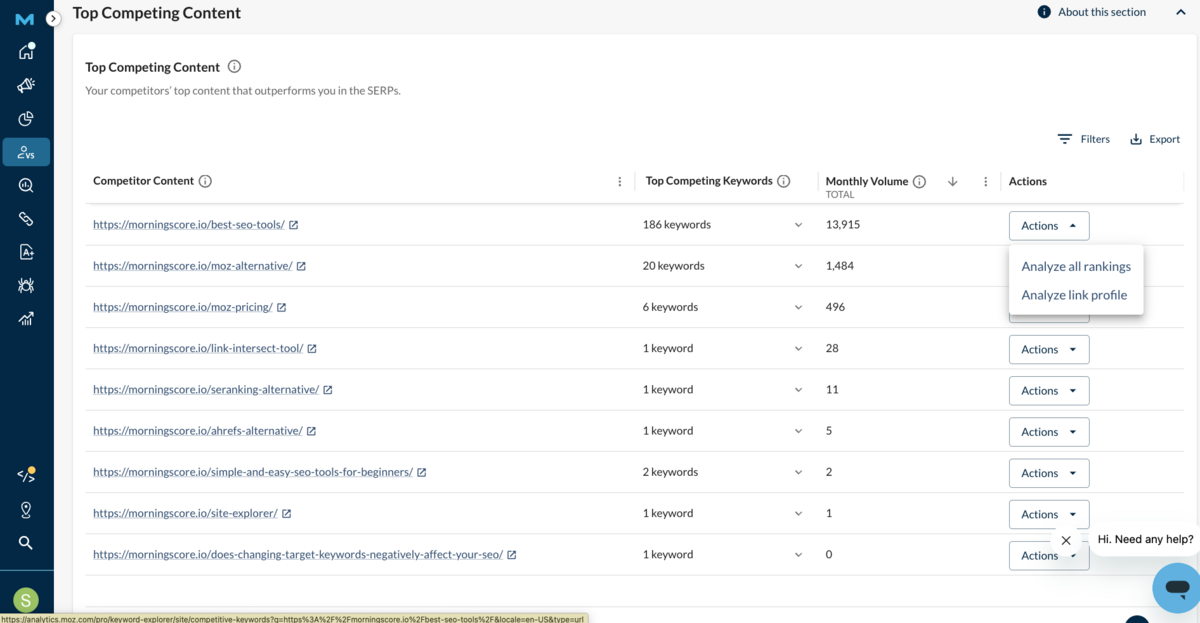1200x623 pixels.
Task: Open external link icon for best-seo-tools
Action: point(294,225)
